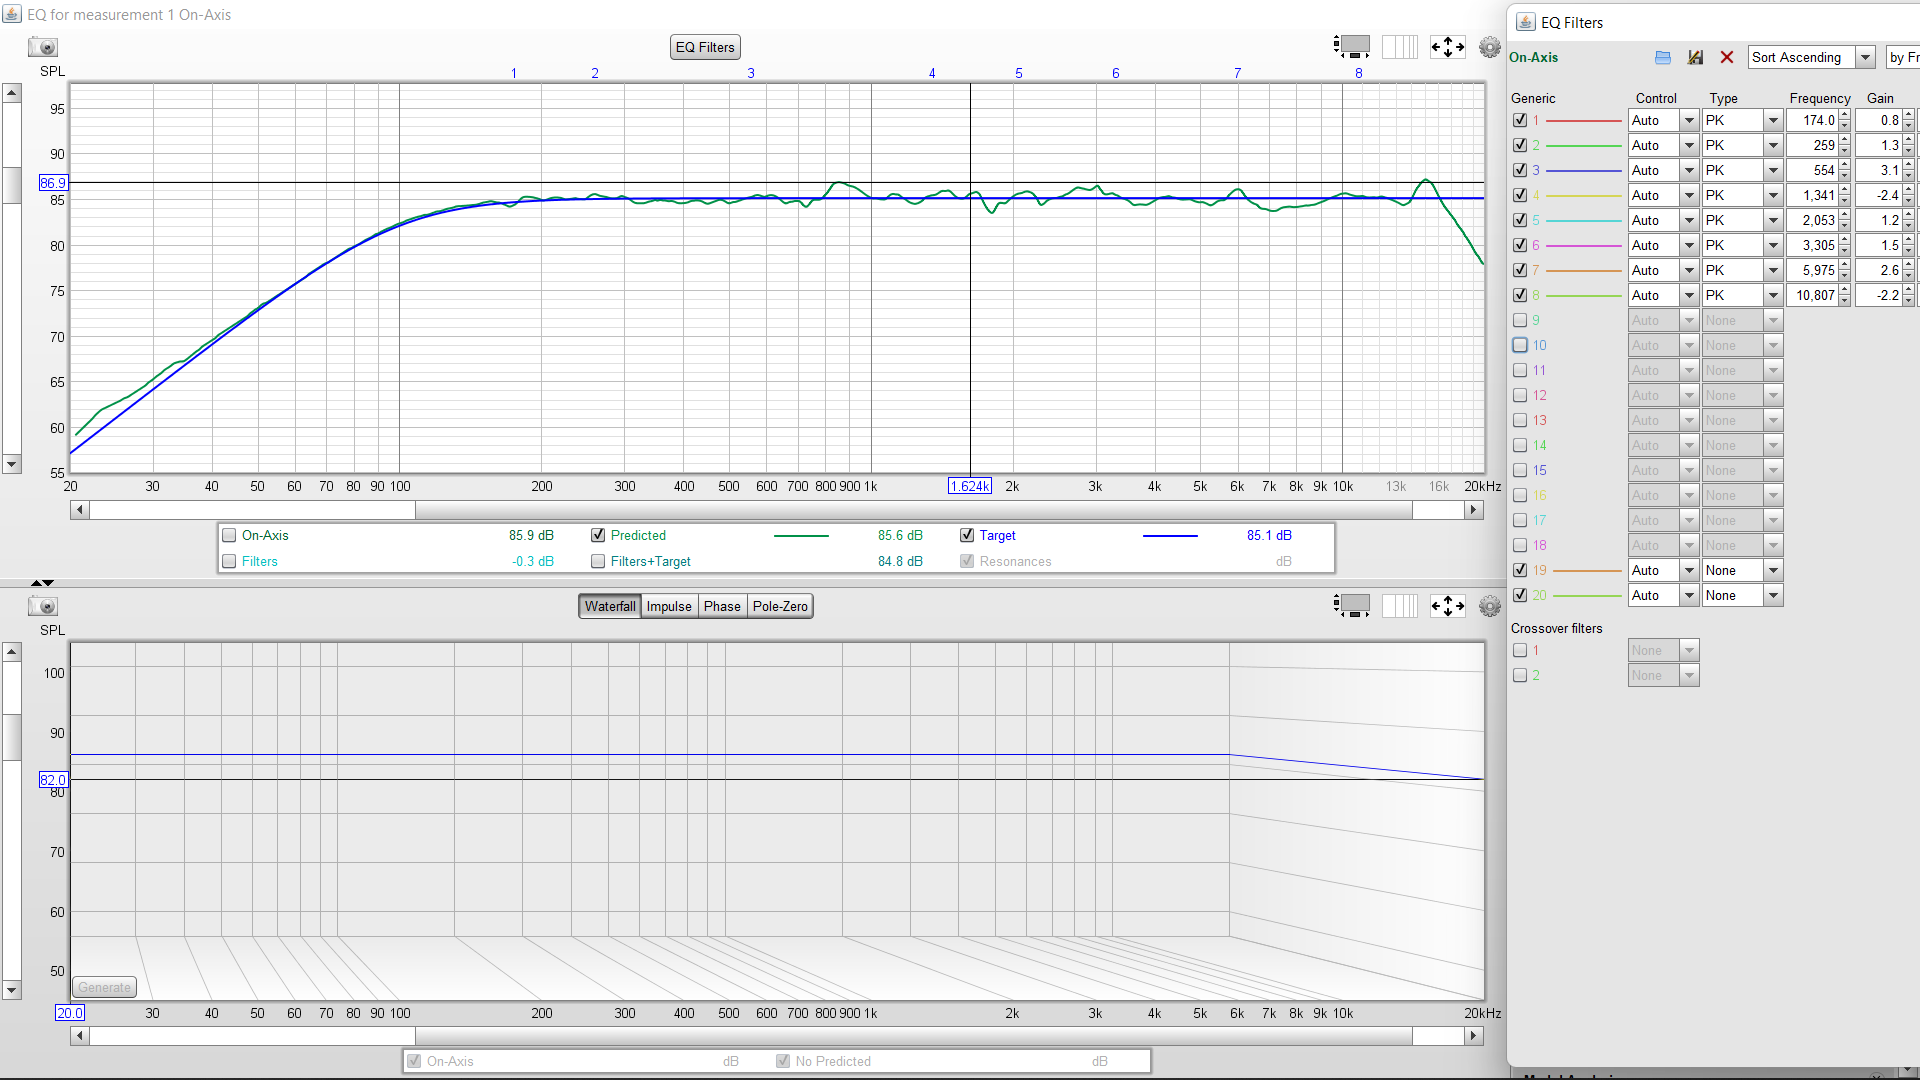Open lower graph settings gear
Viewport: 1920px width, 1080px height.
point(1490,606)
